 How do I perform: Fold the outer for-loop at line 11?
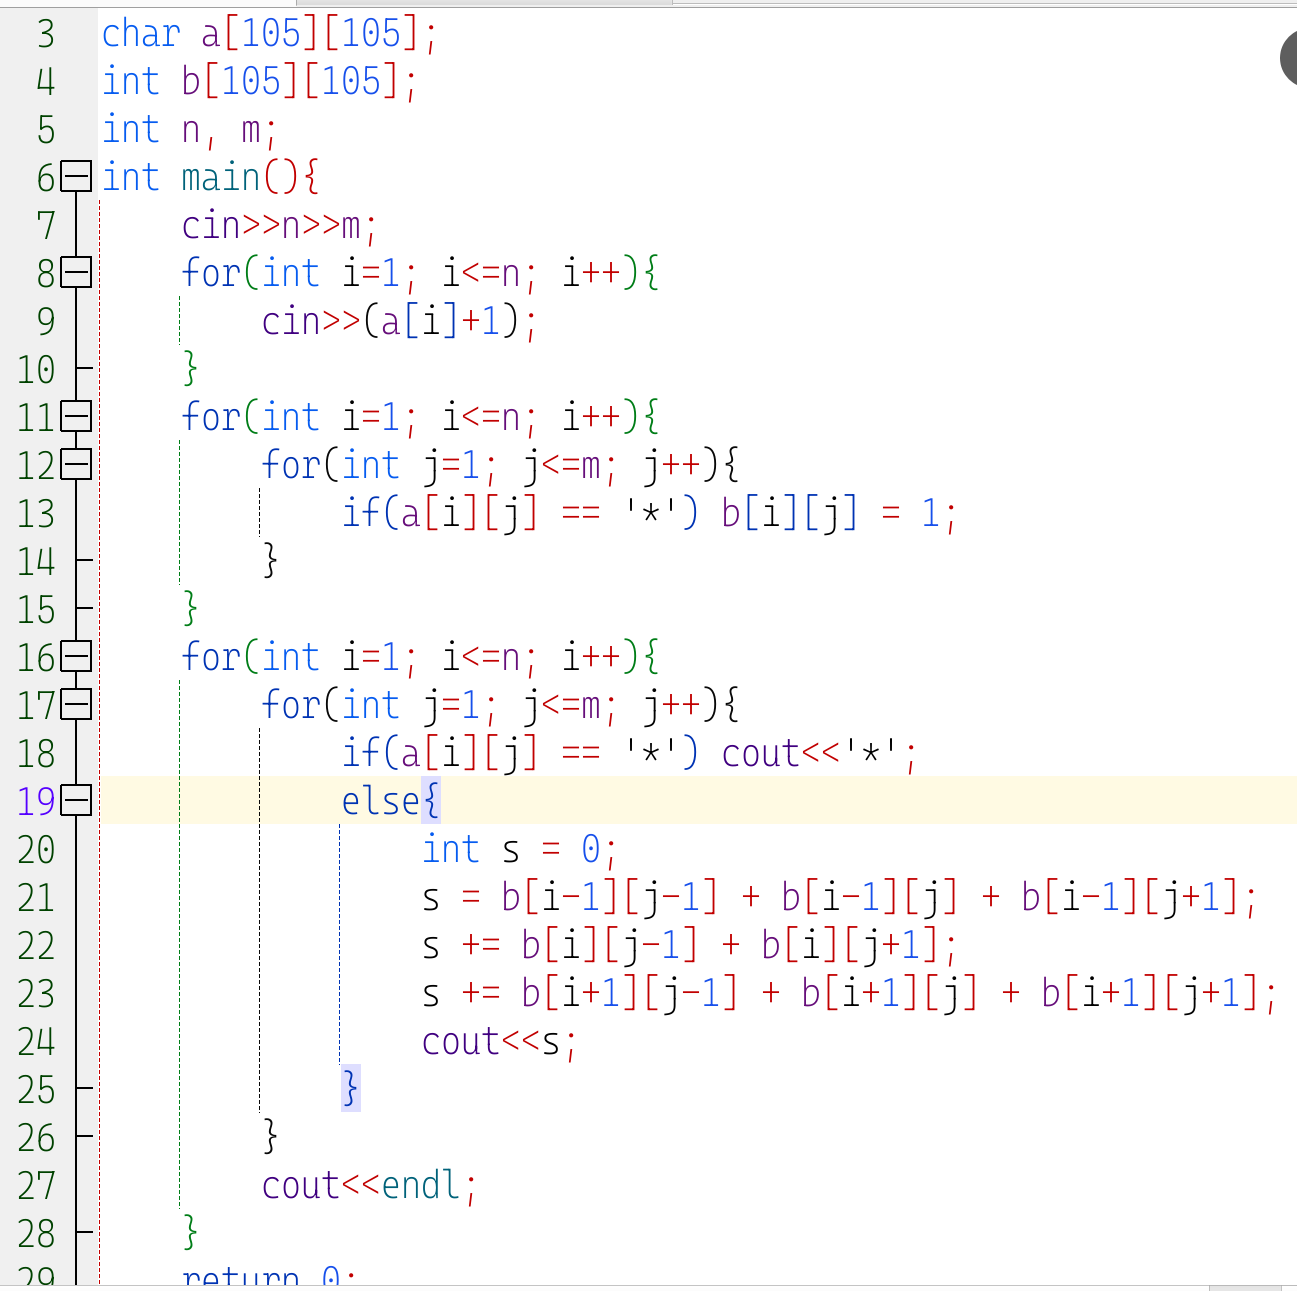[76, 417]
